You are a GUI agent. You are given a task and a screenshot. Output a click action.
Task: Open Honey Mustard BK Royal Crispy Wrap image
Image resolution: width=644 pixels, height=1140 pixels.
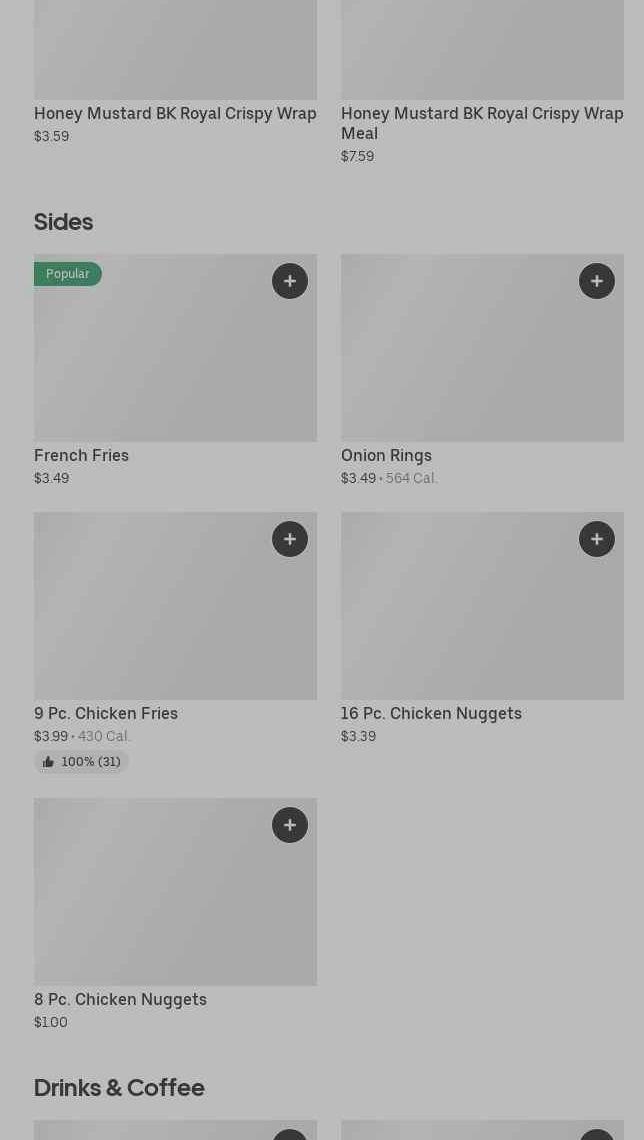click(x=175, y=50)
